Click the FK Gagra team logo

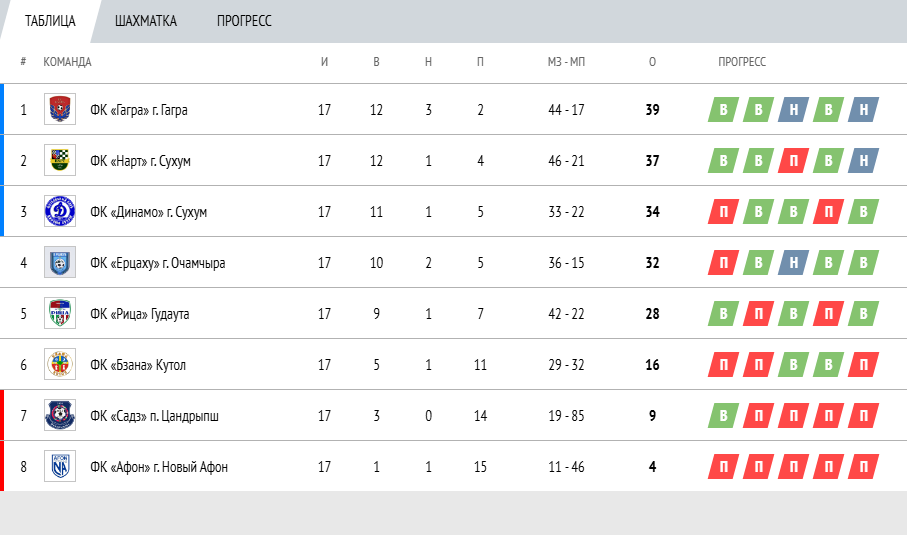(x=59, y=109)
